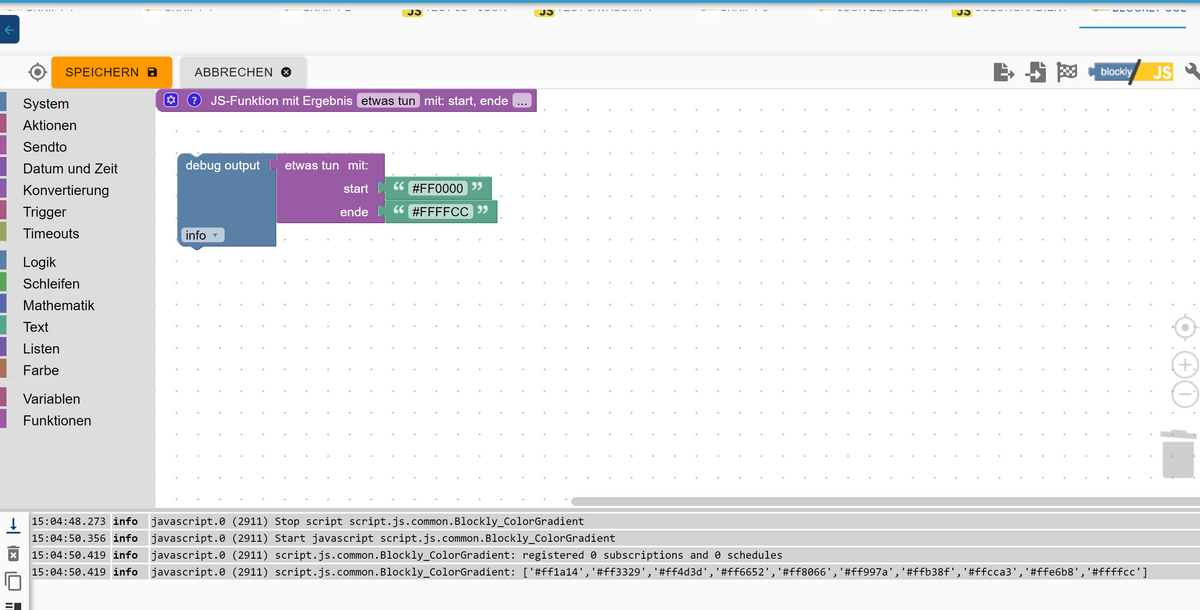1200x610 pixels.
Task: Open the info severity dropdown on debug block
Action: click(x=203, y=235)
